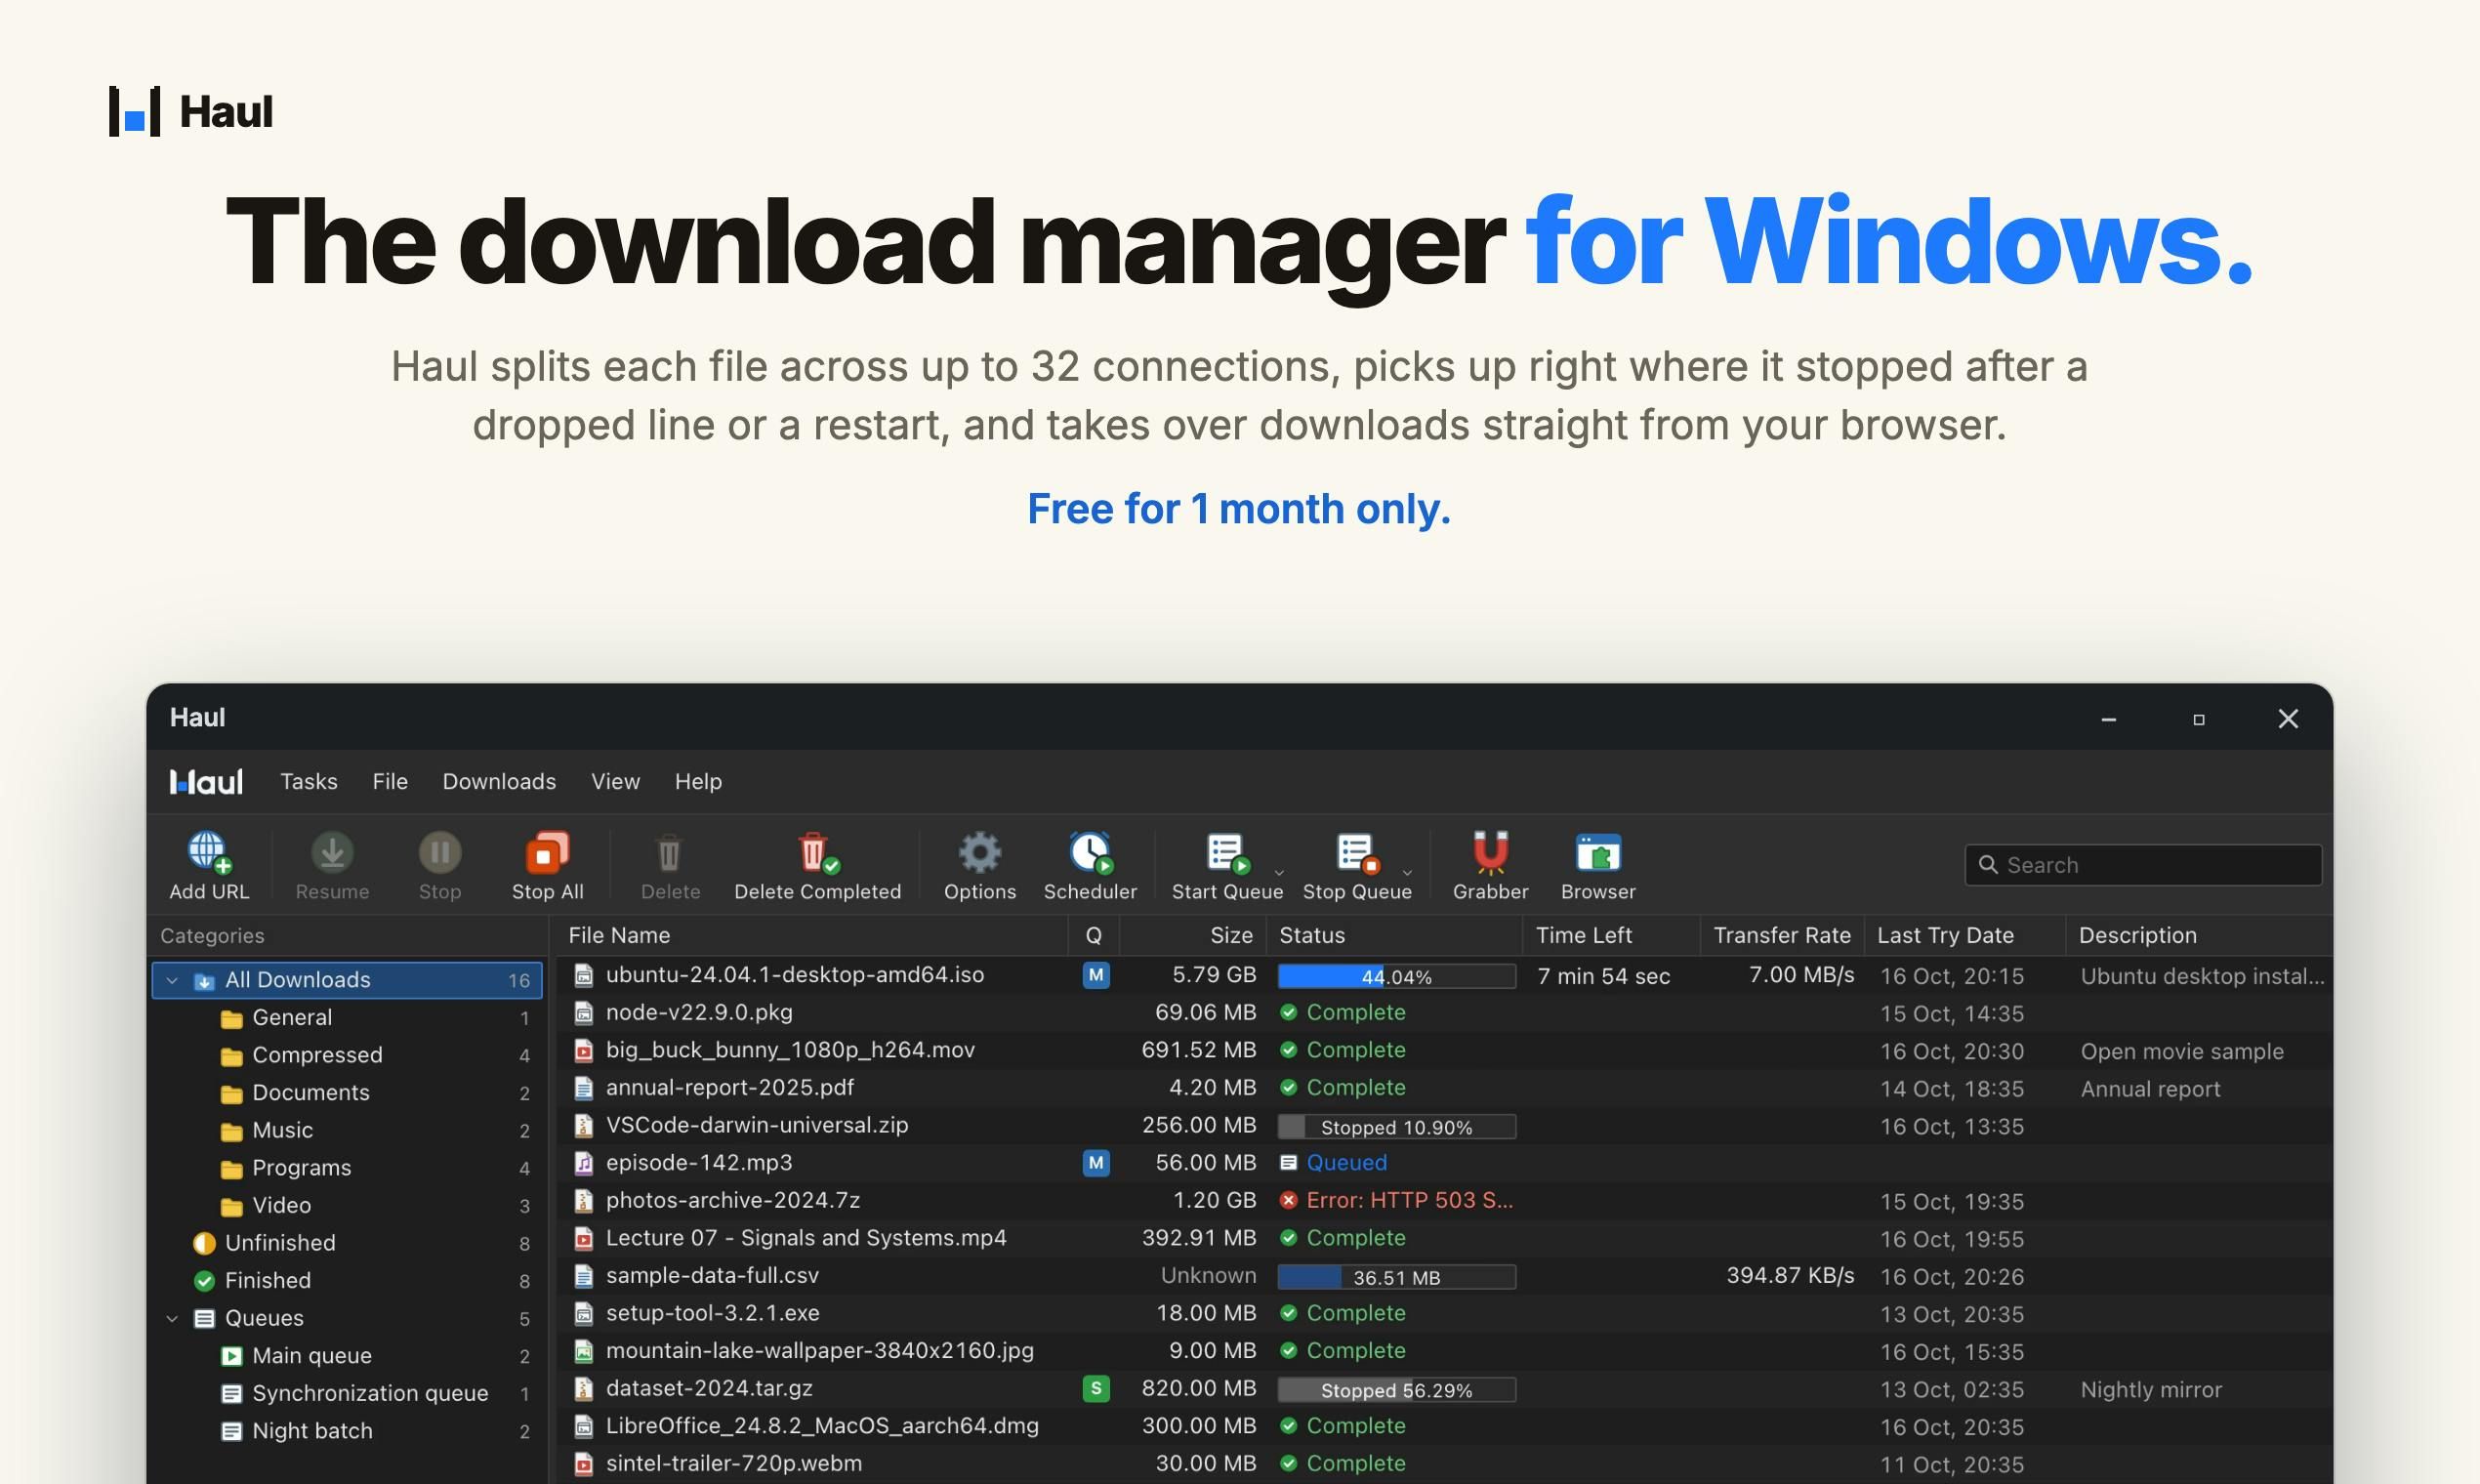The image size is (2480, 1484).
Task: Open the Grabber magnet icon
Action: [1490, 853]
